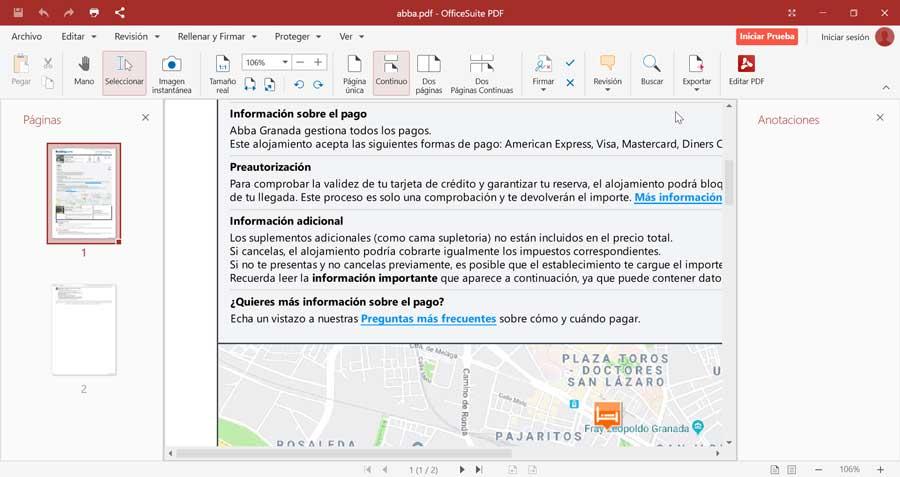This screenshot has width=900, height=477.
Task: Click the horizontal document scrollbar
Action: pyautogui.click(x=344, y=453)
